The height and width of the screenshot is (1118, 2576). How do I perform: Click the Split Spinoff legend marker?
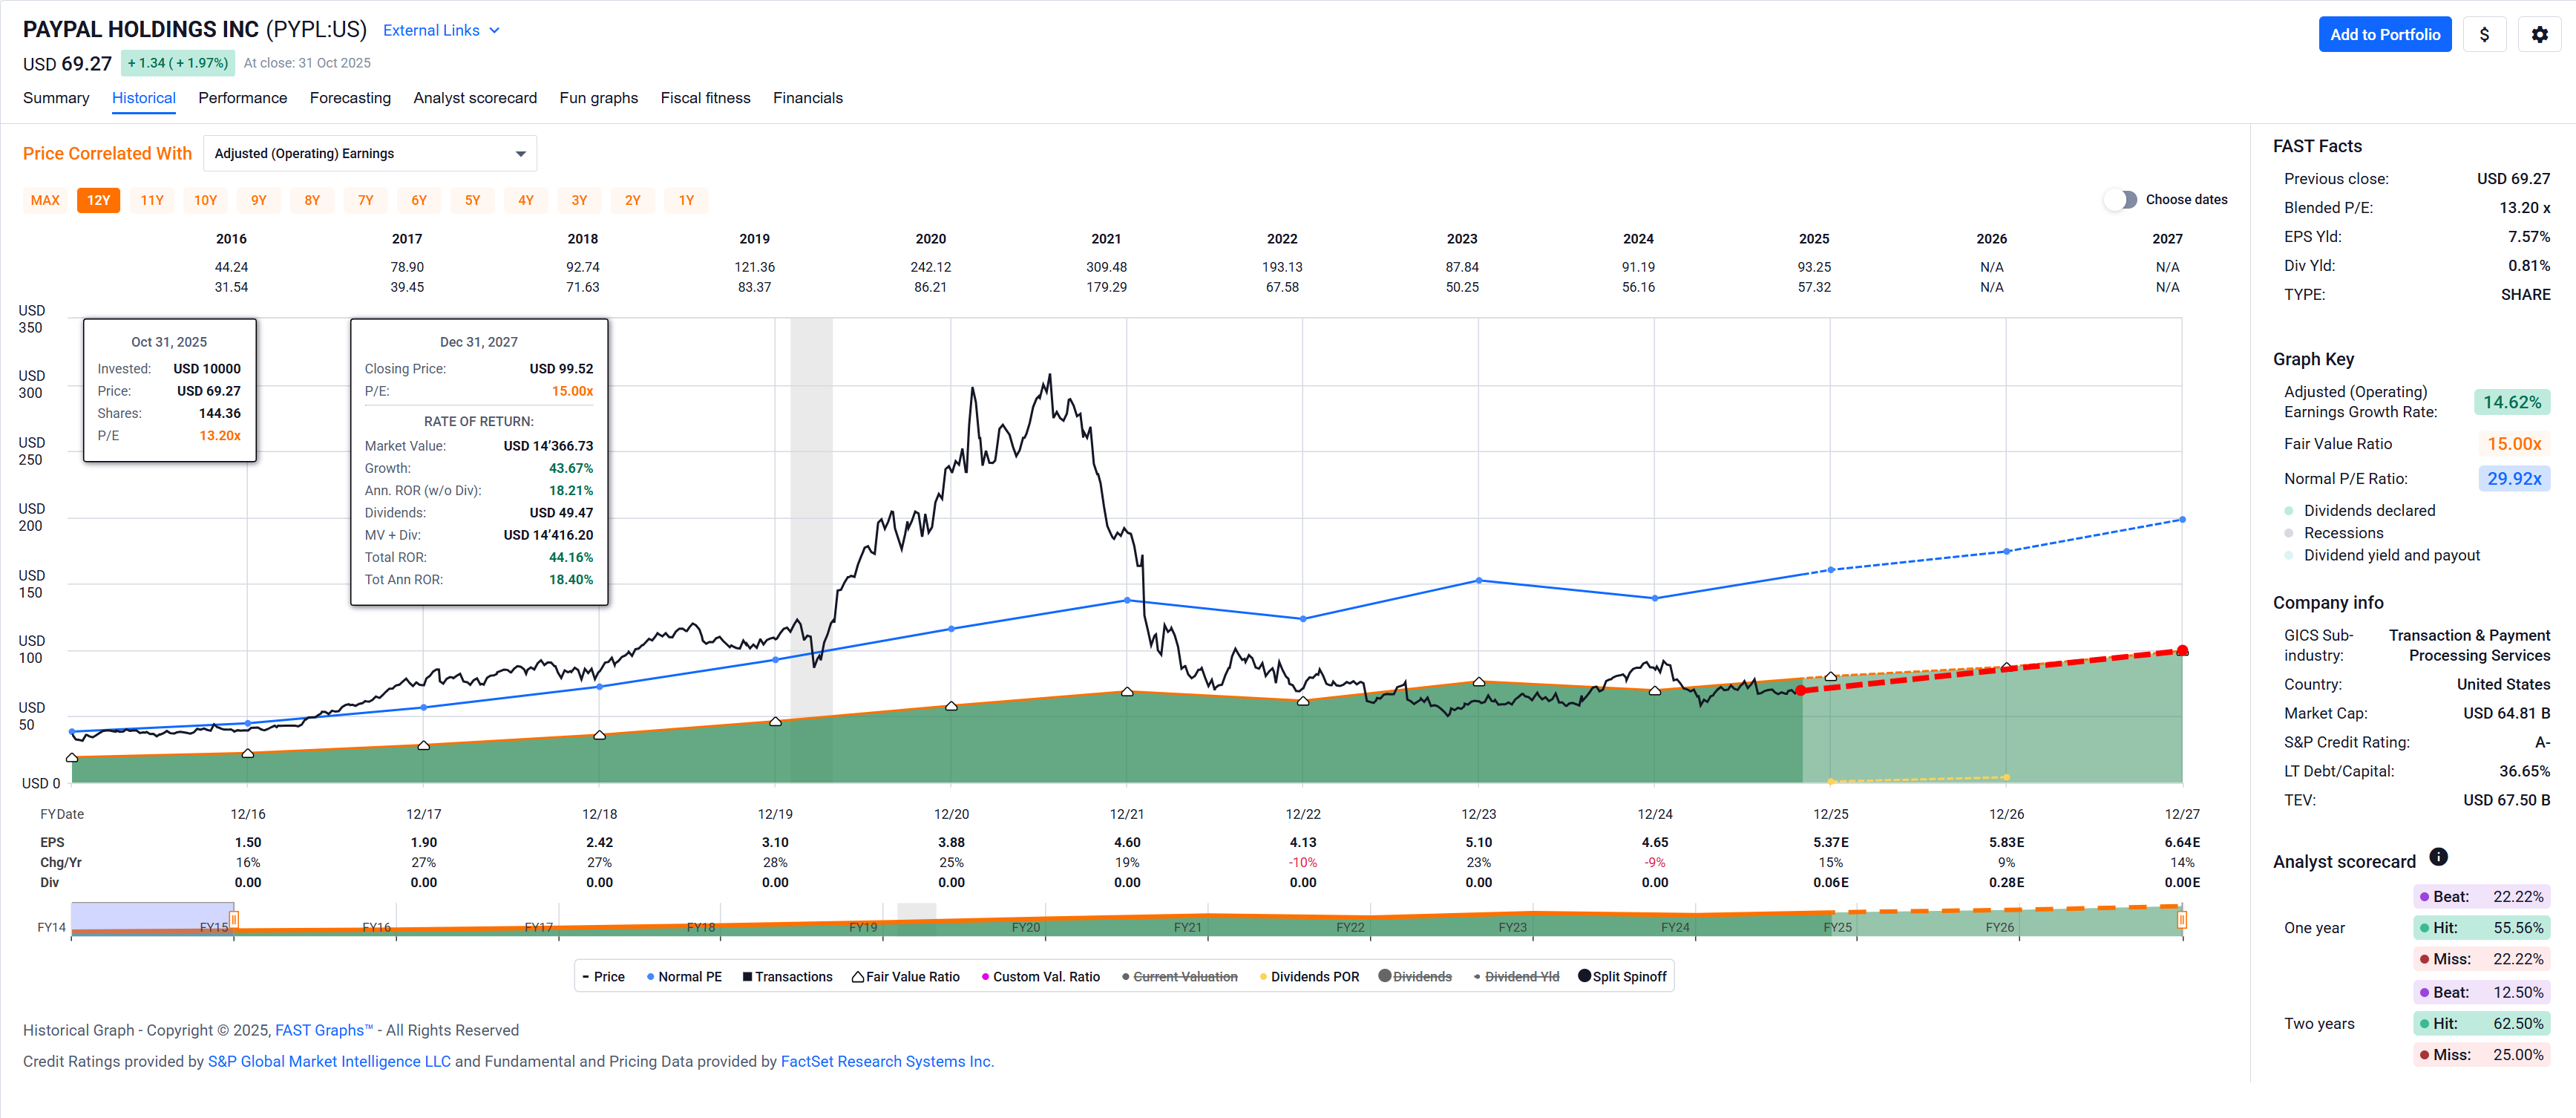[1584, 976]
